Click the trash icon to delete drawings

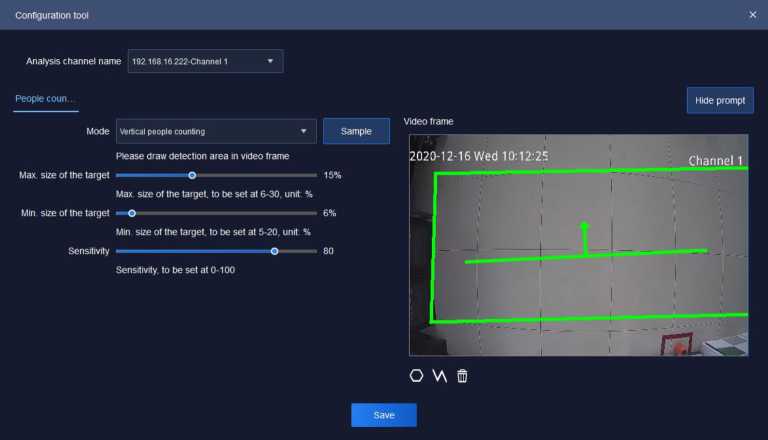click(x=462, y=376)
